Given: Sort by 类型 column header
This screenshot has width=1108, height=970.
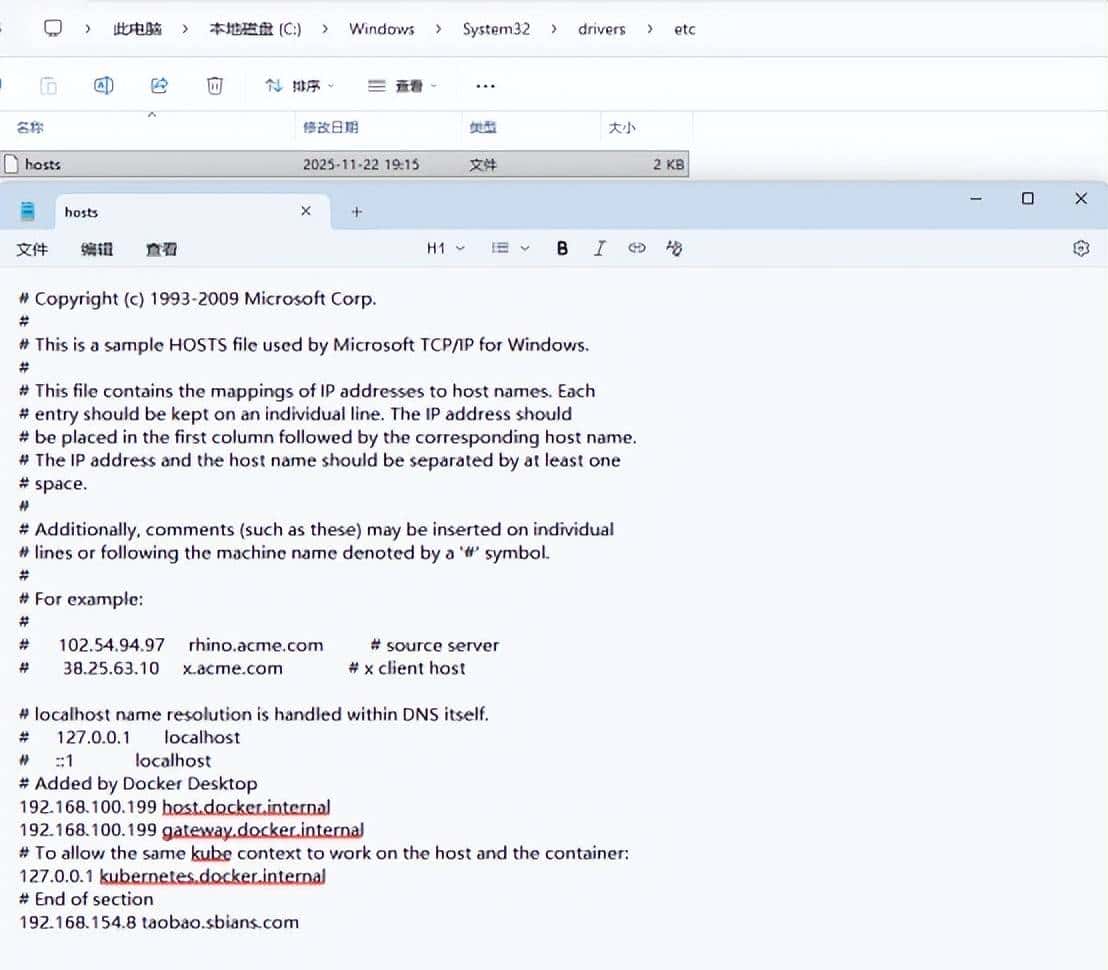Looking at the screenshot, I should tap(483, 127).
